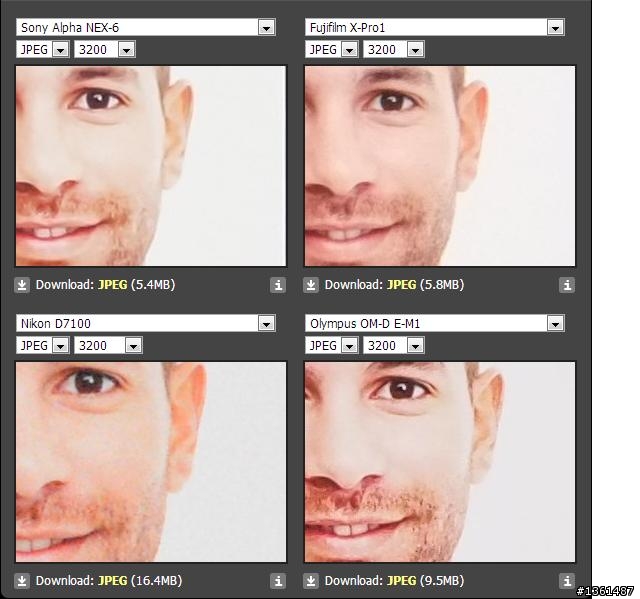640x599 pixels.
Task: Open the Nikon D7100 camera selector
Action: click(146, 324)
